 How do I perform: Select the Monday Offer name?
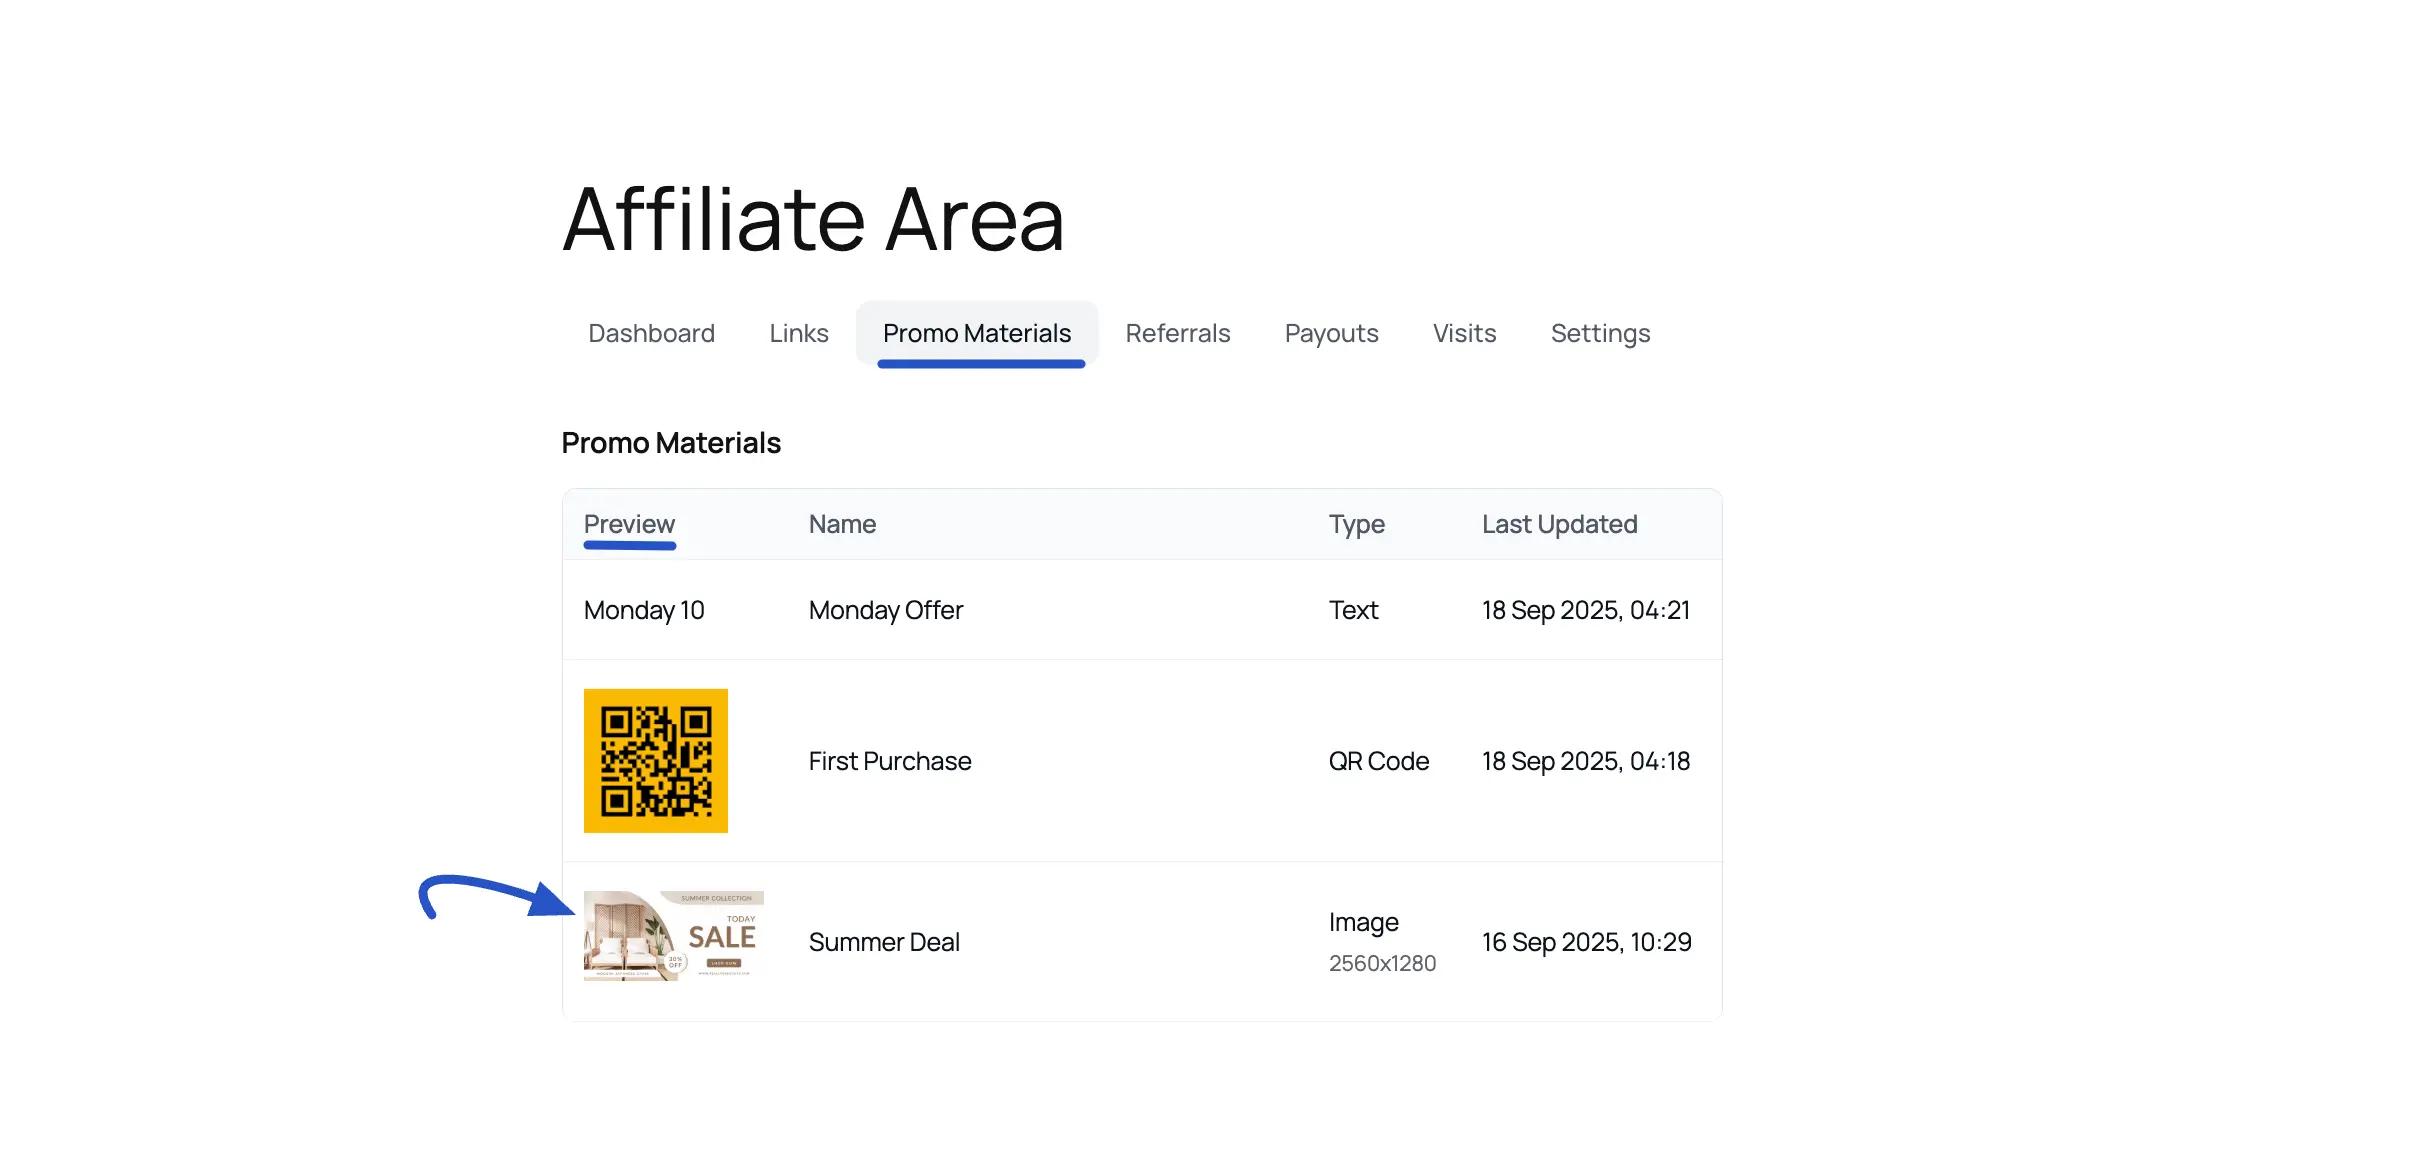(x=885, y=610)
